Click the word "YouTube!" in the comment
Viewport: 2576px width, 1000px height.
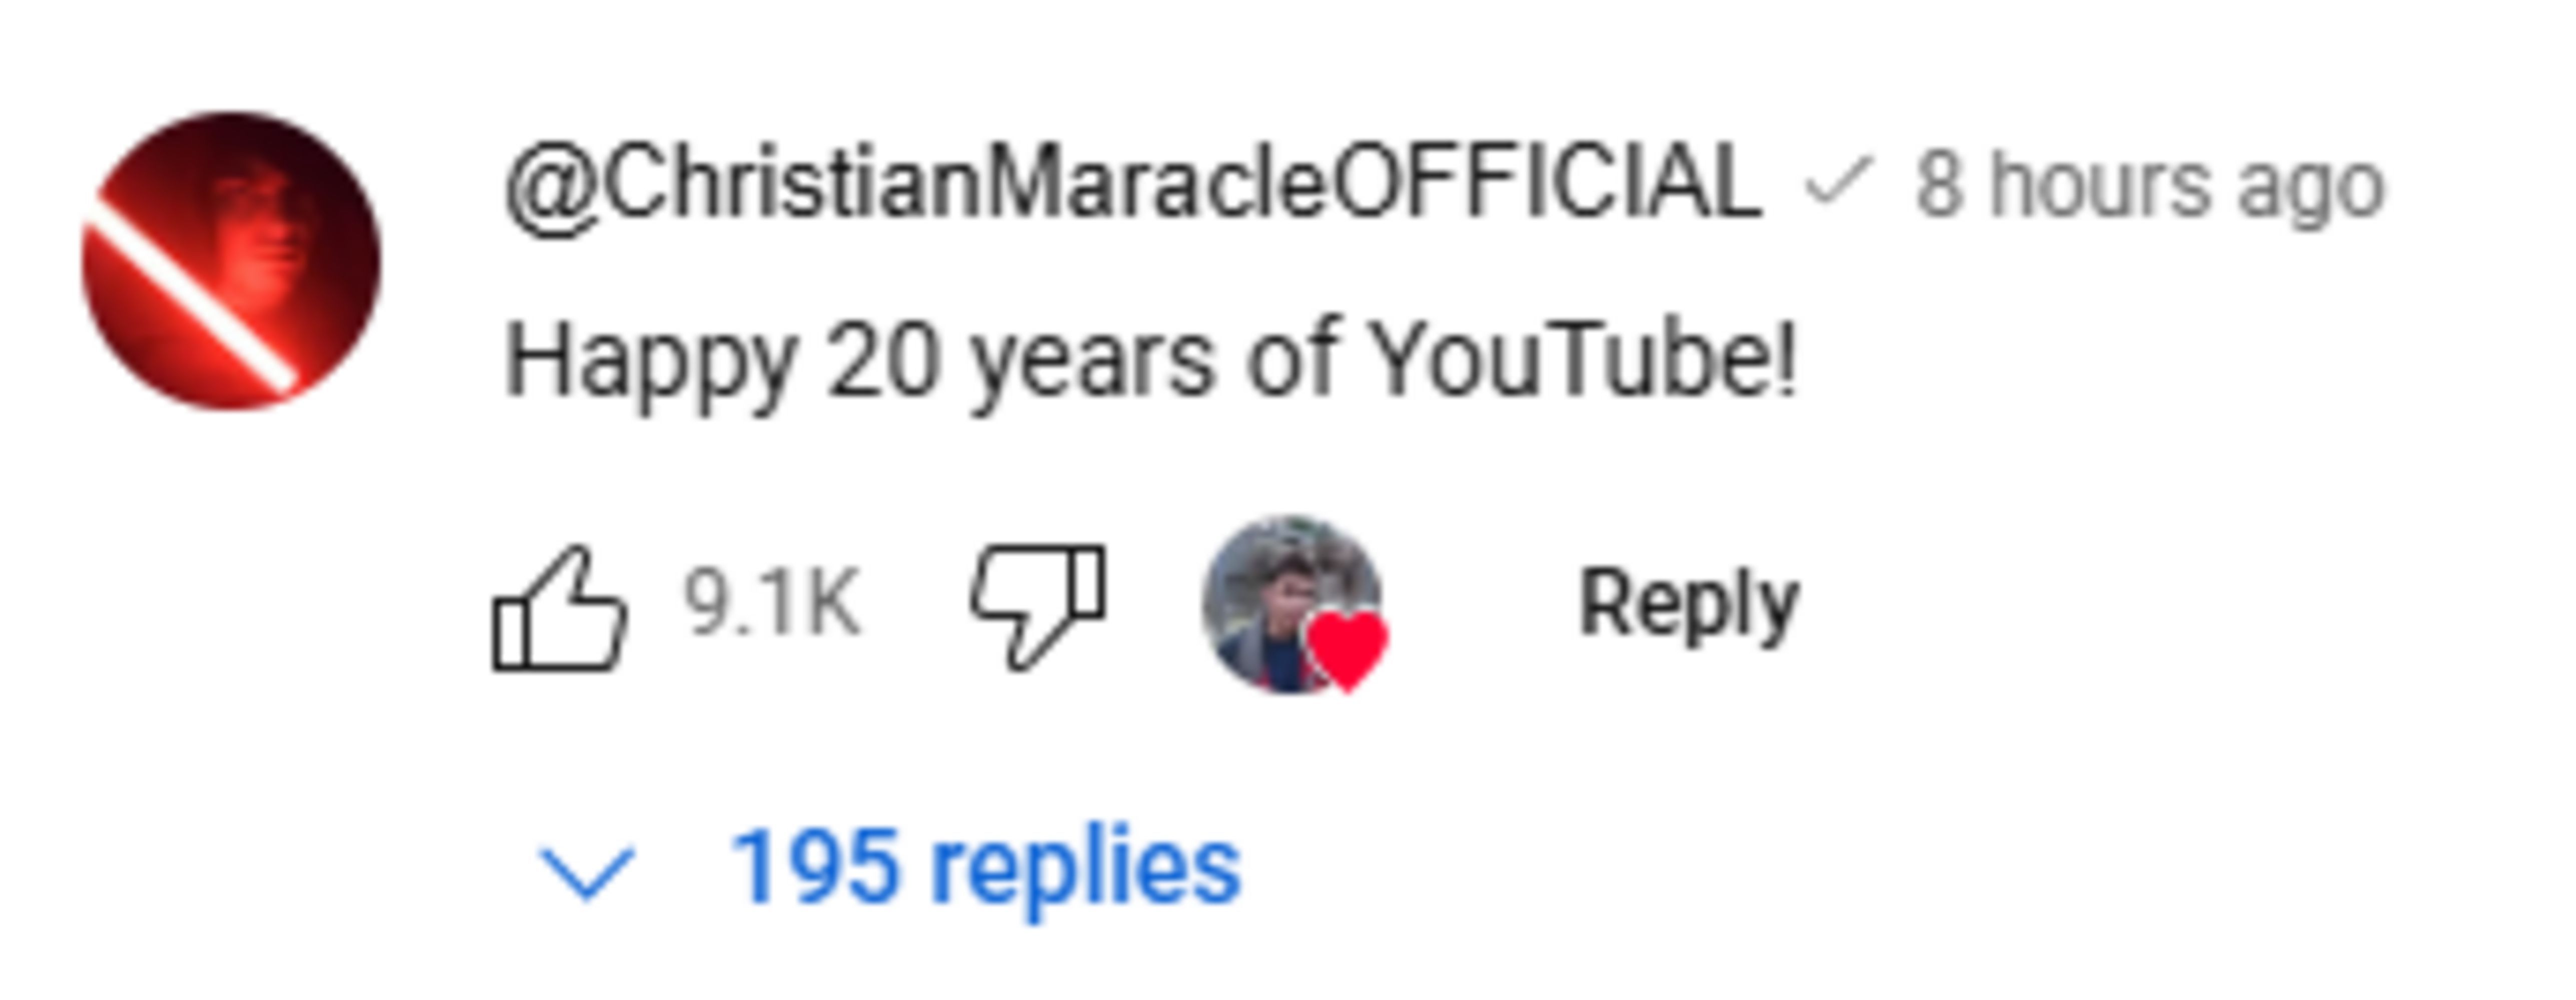pyautogui.click(x=1582, y=361)
